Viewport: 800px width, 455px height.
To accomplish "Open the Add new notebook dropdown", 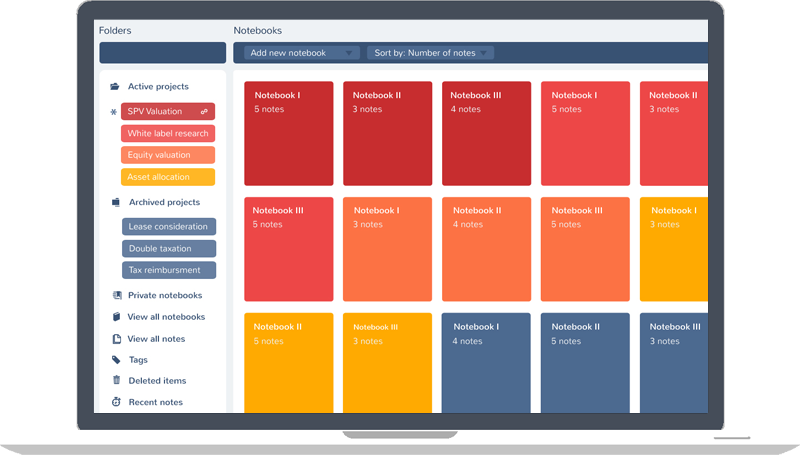I will pos(301,53).
